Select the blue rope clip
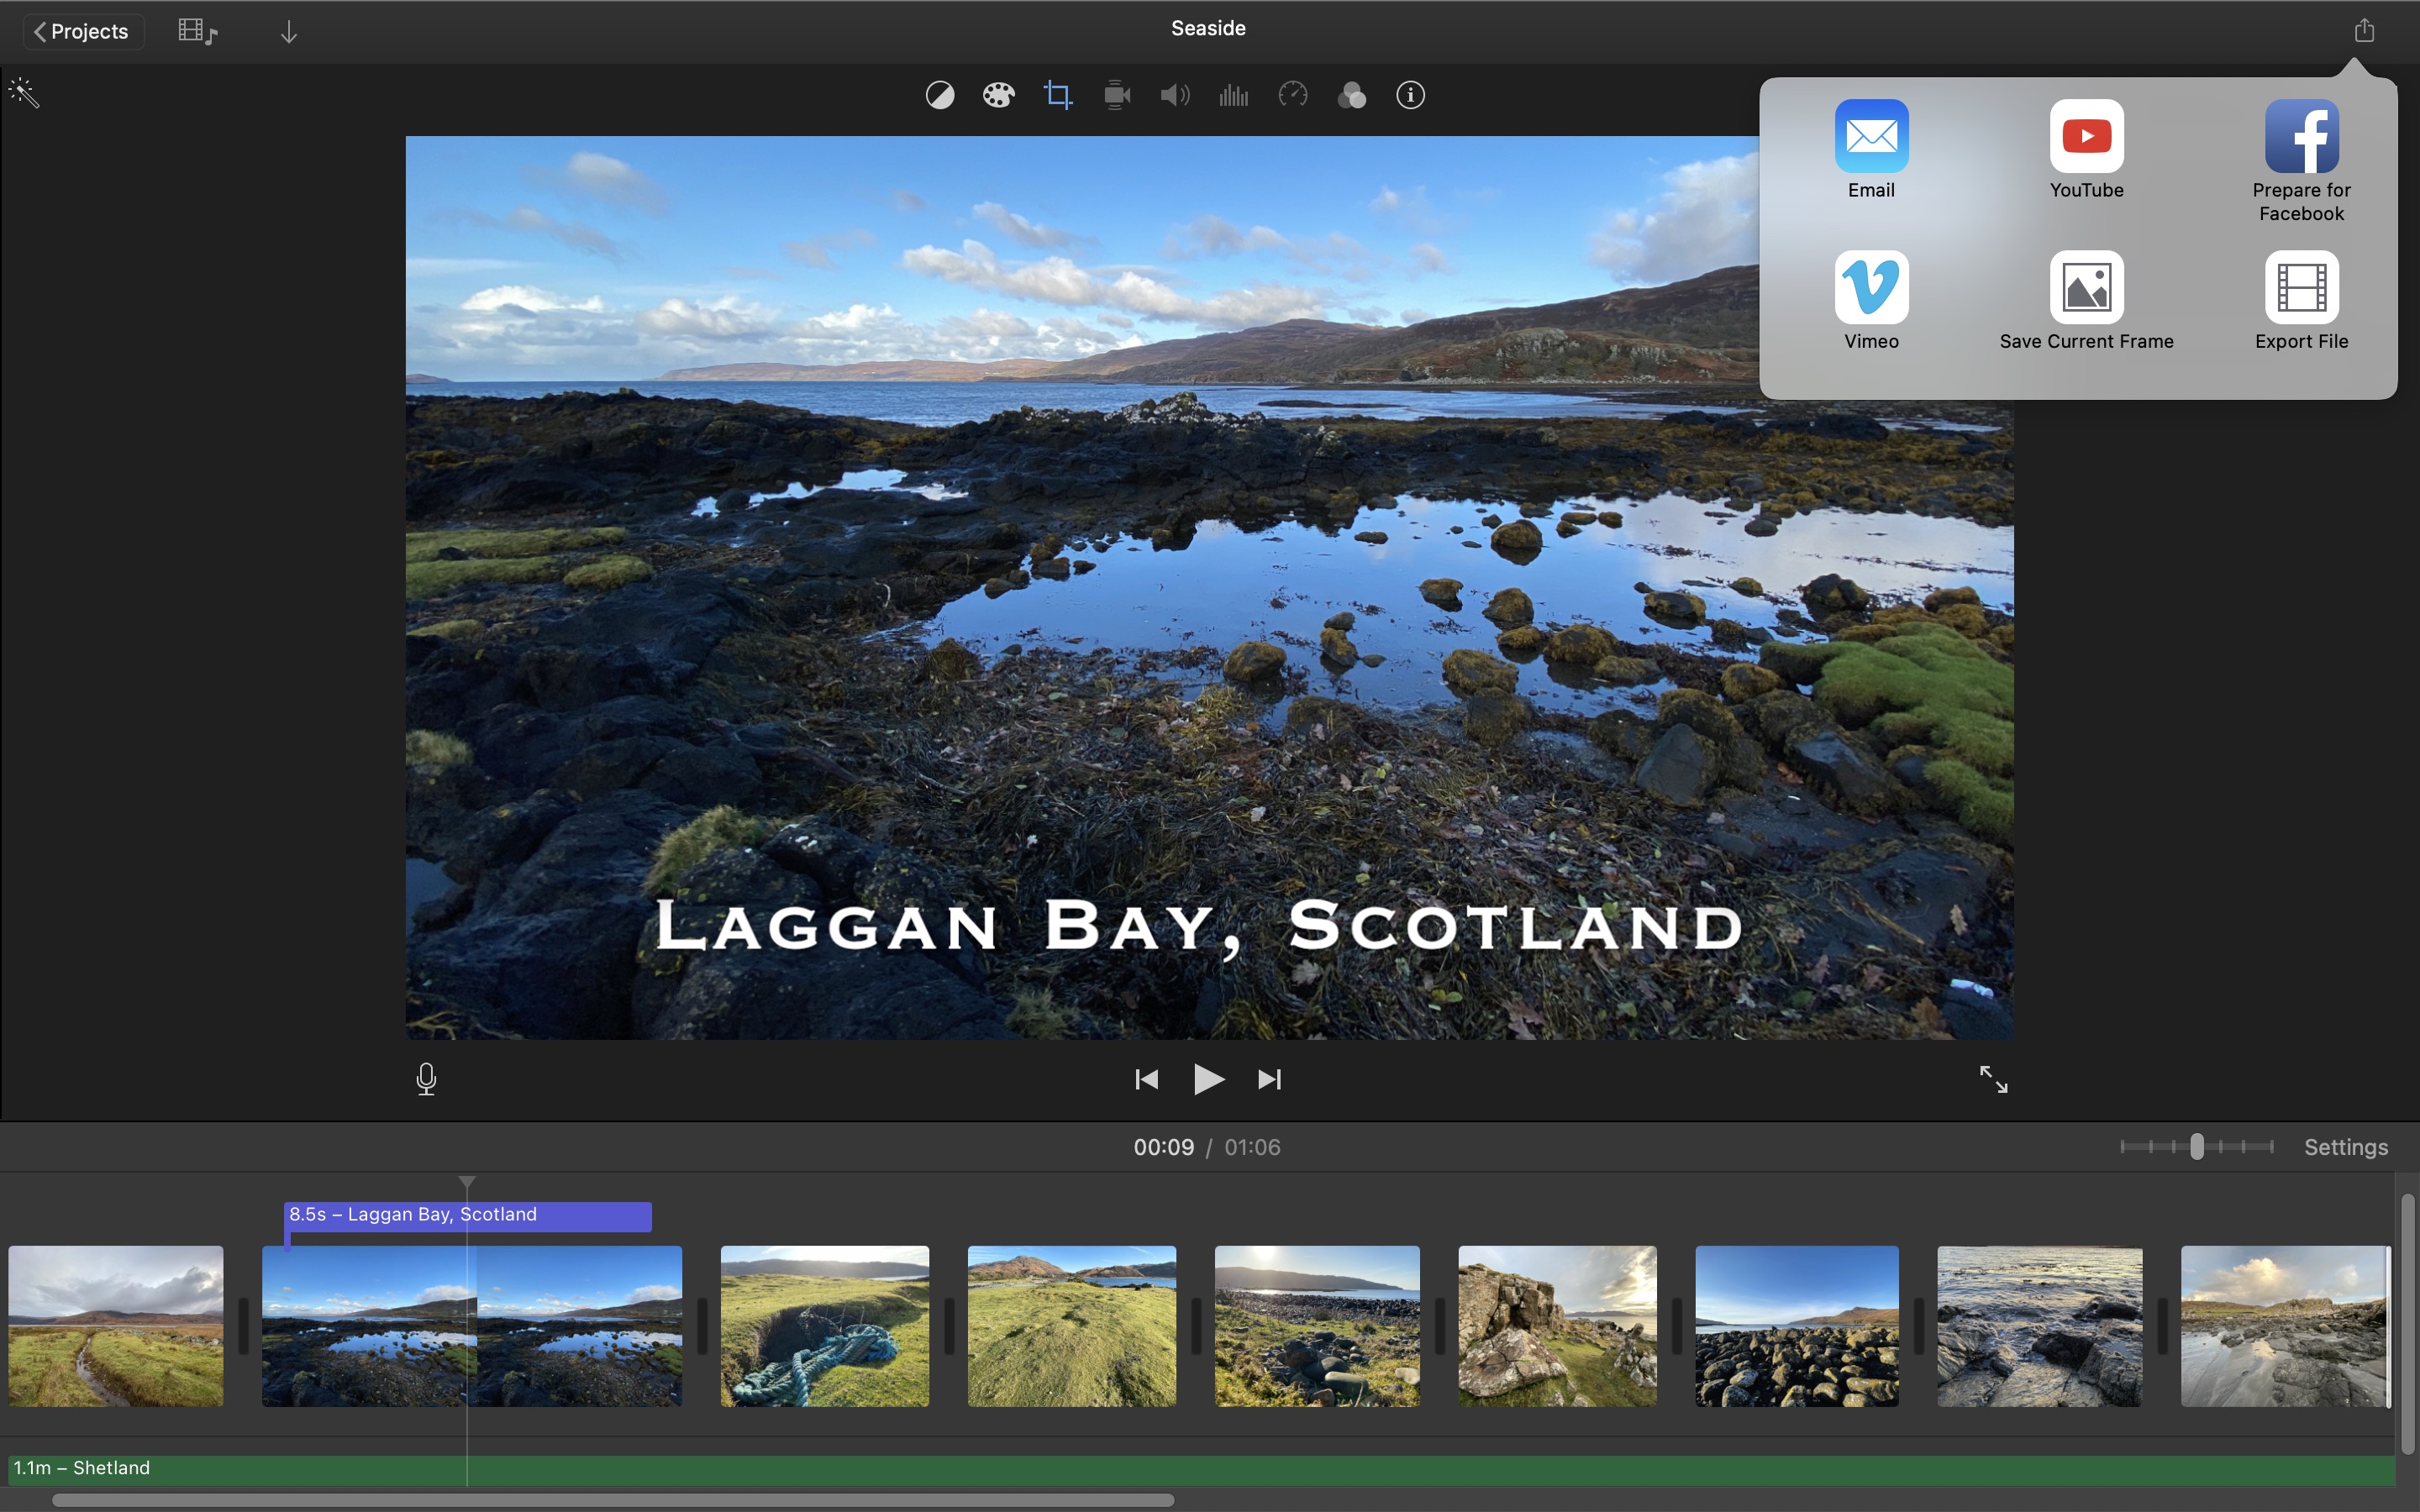 click(825, 1326)
